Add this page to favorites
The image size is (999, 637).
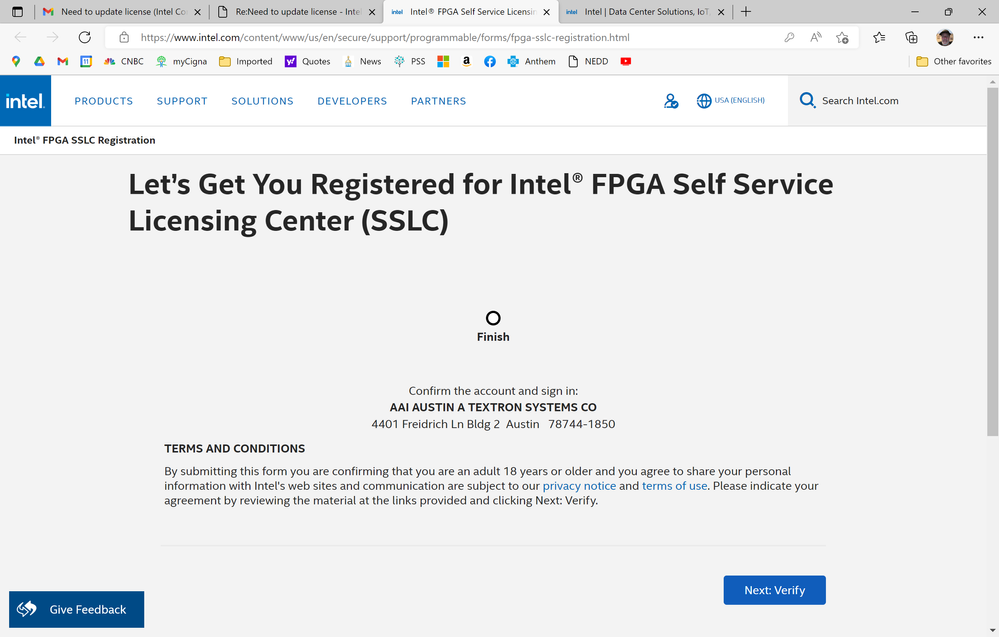(842, 38)
